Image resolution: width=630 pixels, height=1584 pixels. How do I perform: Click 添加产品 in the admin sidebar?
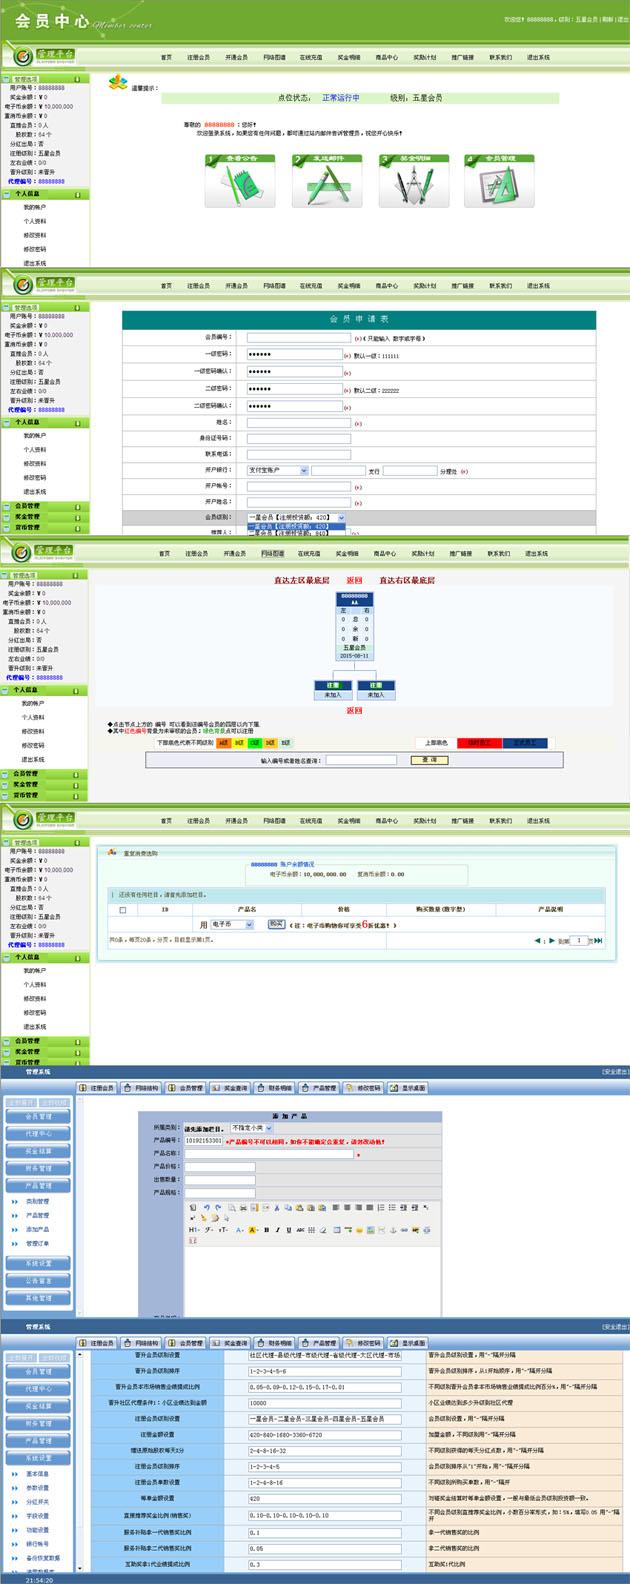pyautogui.click(x=37, y=1229)
